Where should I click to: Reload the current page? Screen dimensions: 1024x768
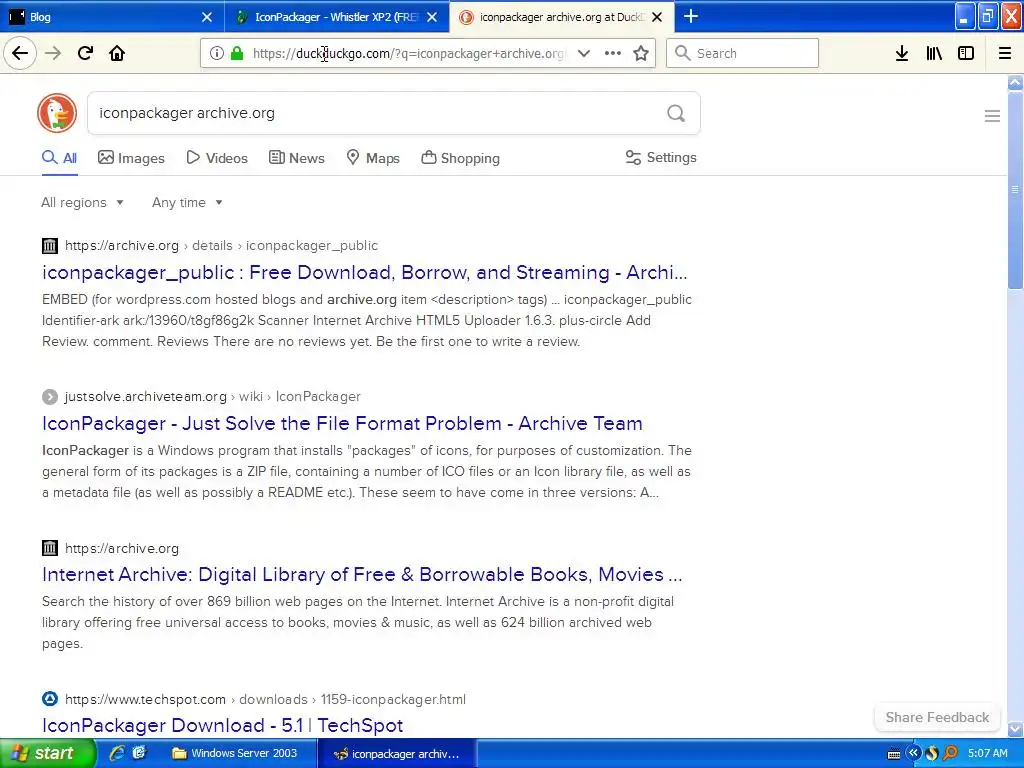click(x=86, y=53)
